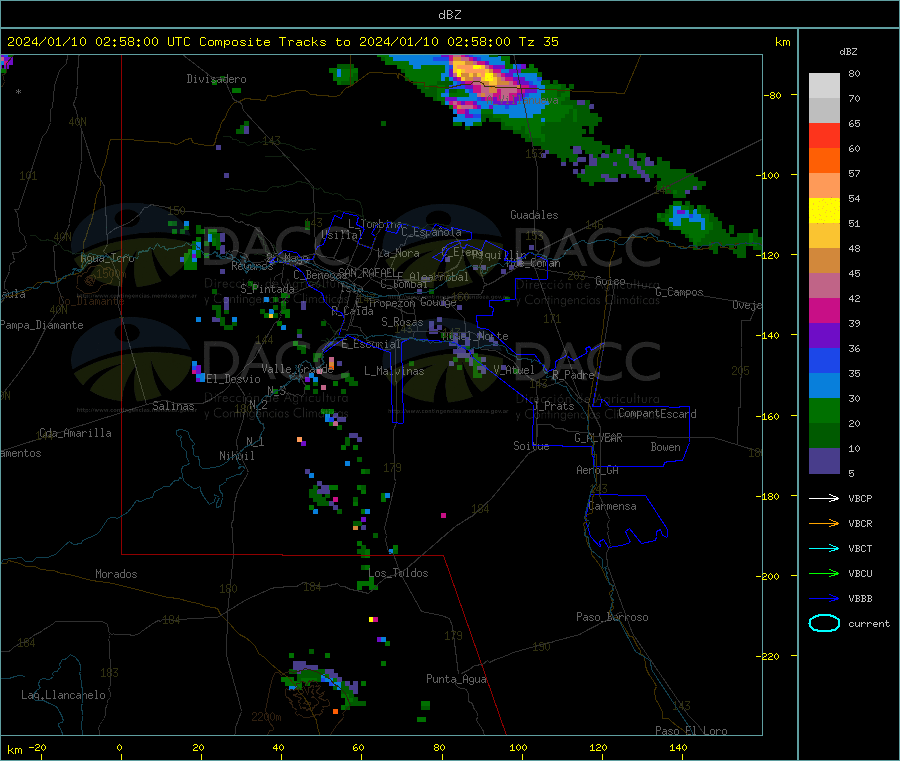
Task: Click the Lag.Llancanelo map label
Action: coord(64,695)
